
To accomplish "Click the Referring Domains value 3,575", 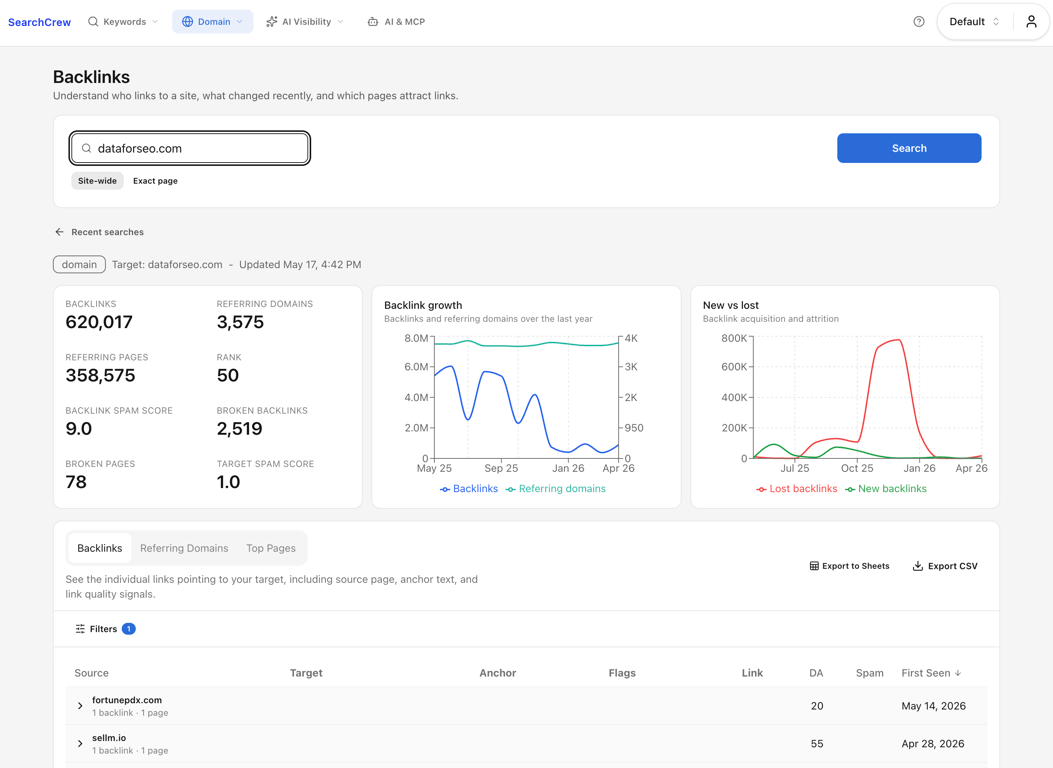I will [x=240, y=322].
